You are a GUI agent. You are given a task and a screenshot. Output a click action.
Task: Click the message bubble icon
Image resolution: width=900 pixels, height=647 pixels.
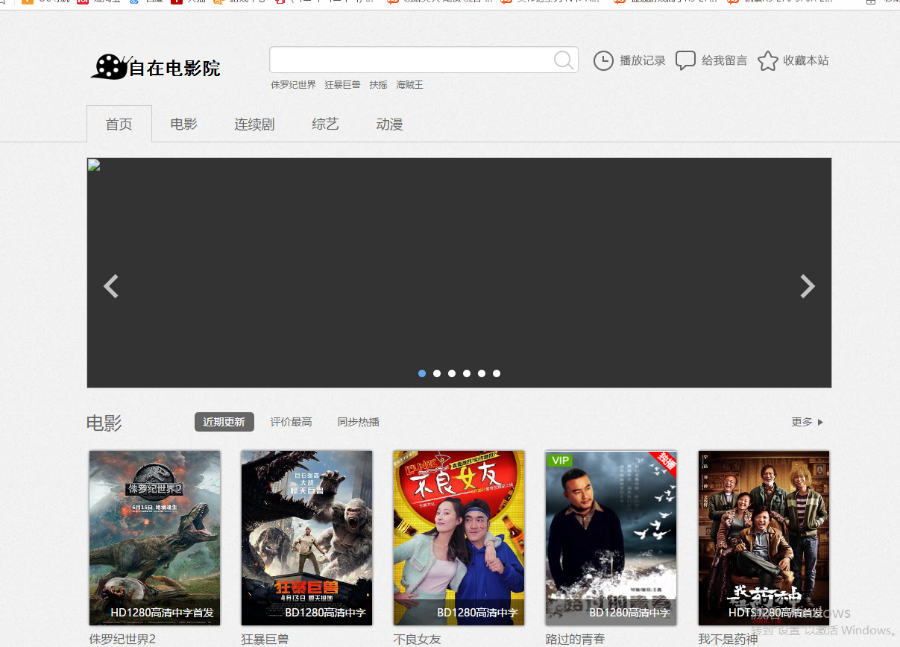pos(685,60)
